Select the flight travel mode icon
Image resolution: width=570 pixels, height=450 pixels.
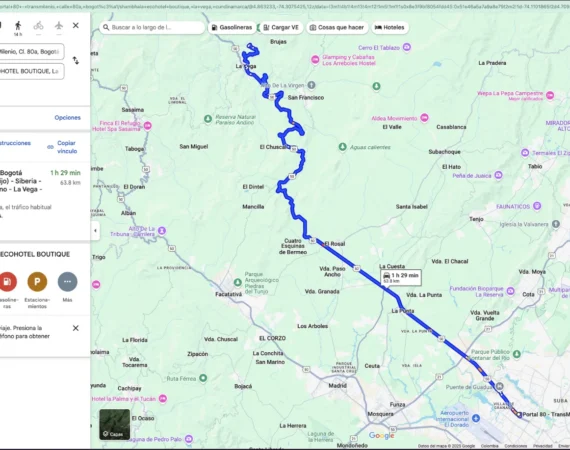tap(59, 26)
